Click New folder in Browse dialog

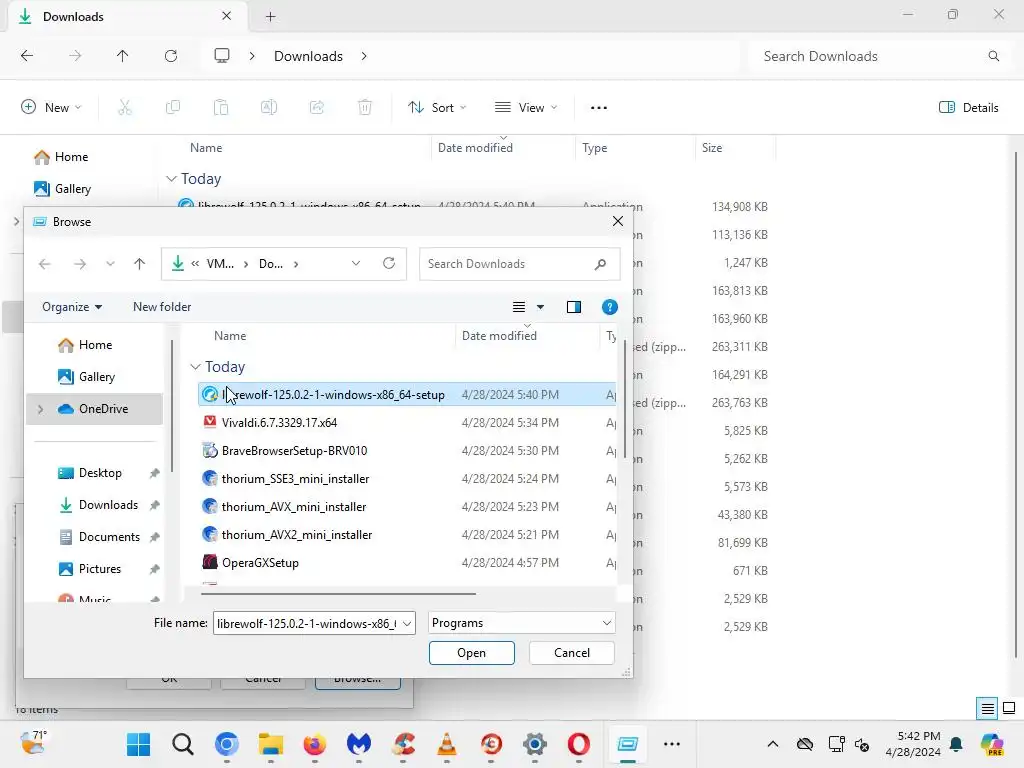pos(162,307)
